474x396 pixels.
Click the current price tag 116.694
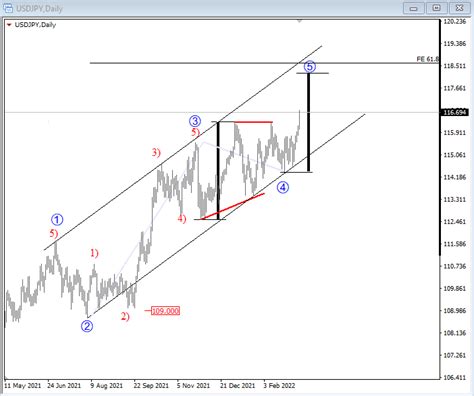coord(455,112)
